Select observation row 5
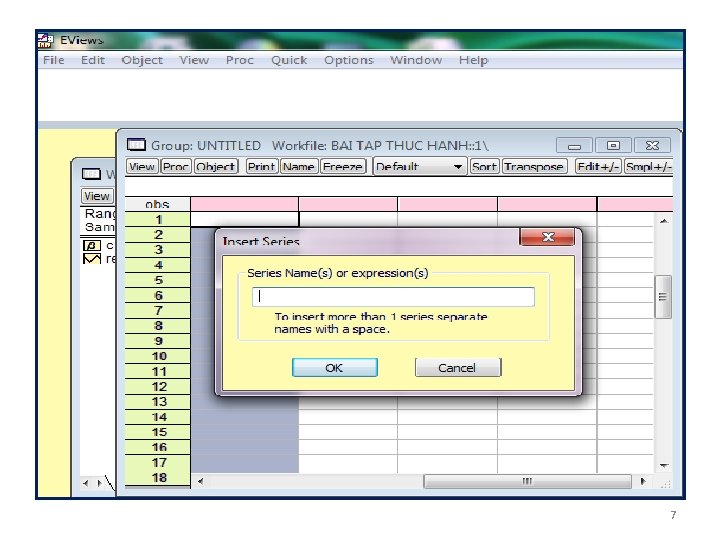Viewport: 720px width, 540px height. (158, 280)
